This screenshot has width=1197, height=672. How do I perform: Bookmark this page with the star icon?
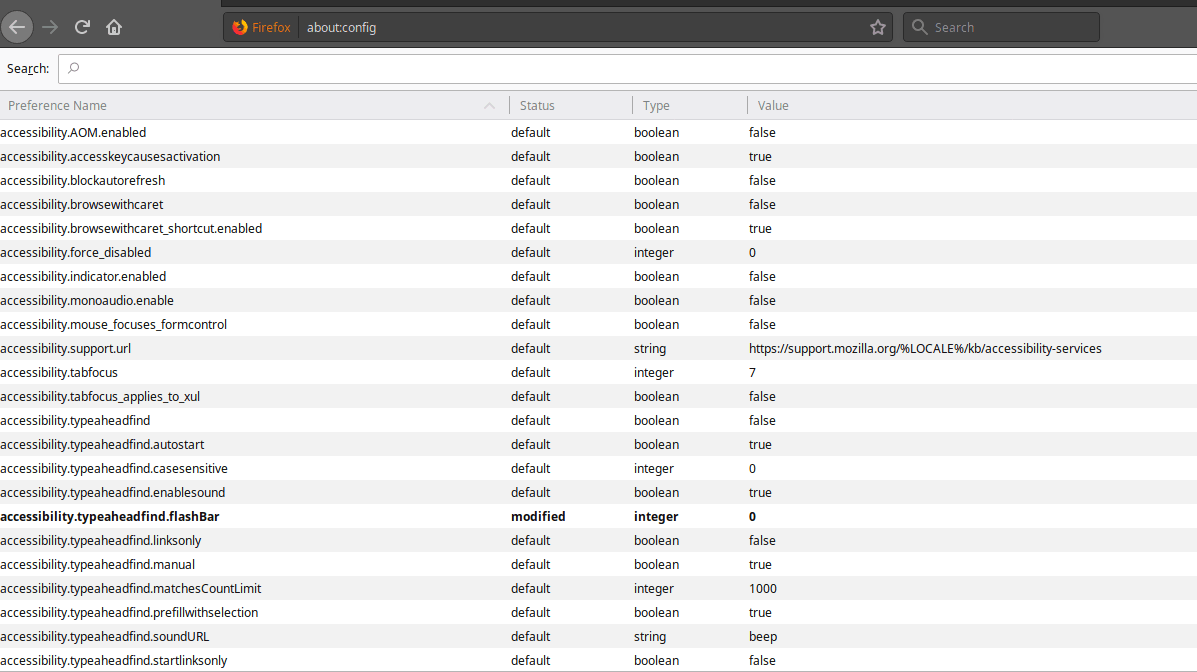click(877, 27)
